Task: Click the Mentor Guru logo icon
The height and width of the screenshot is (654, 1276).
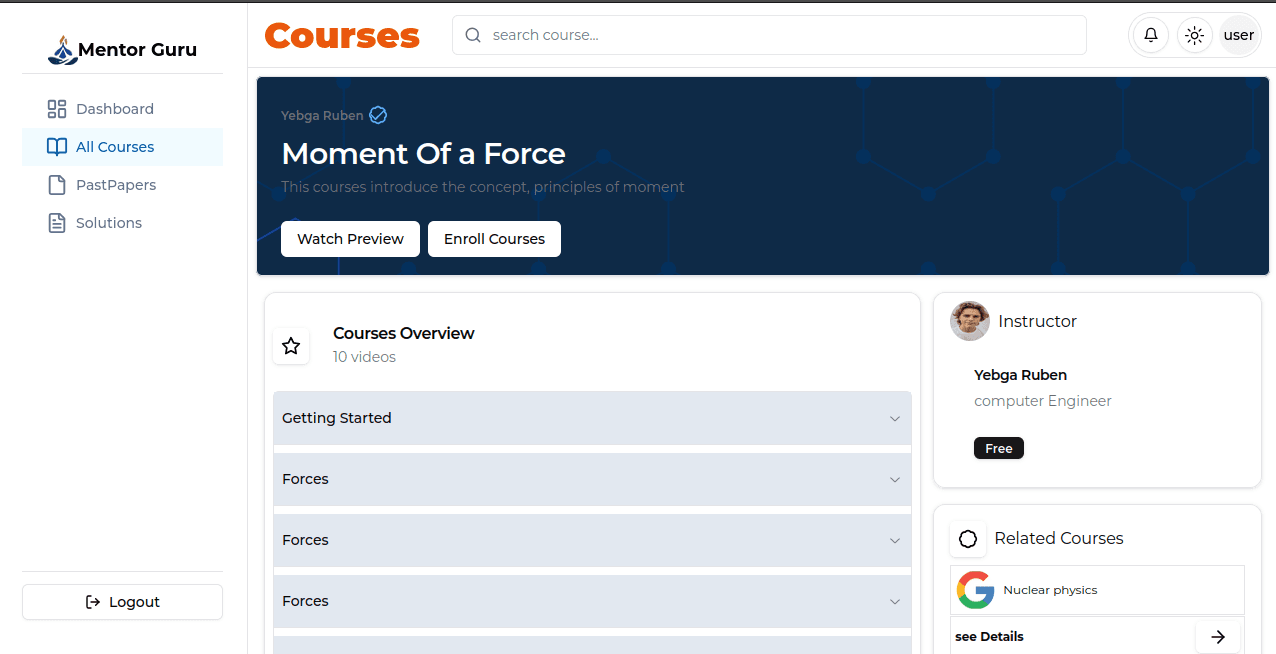Action: pos(62,50)
